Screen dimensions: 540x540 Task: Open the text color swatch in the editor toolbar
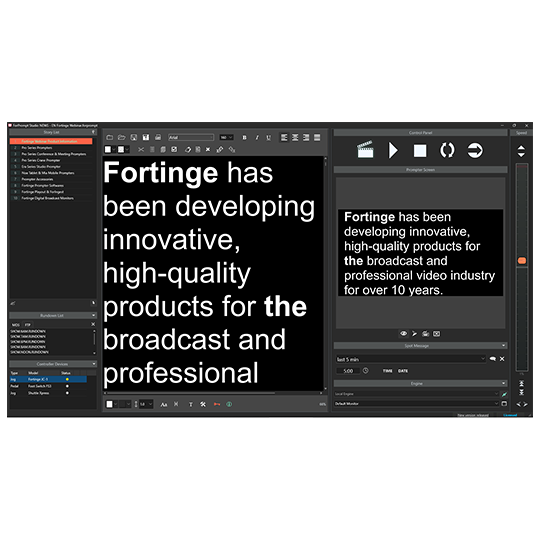pos(110,149)
